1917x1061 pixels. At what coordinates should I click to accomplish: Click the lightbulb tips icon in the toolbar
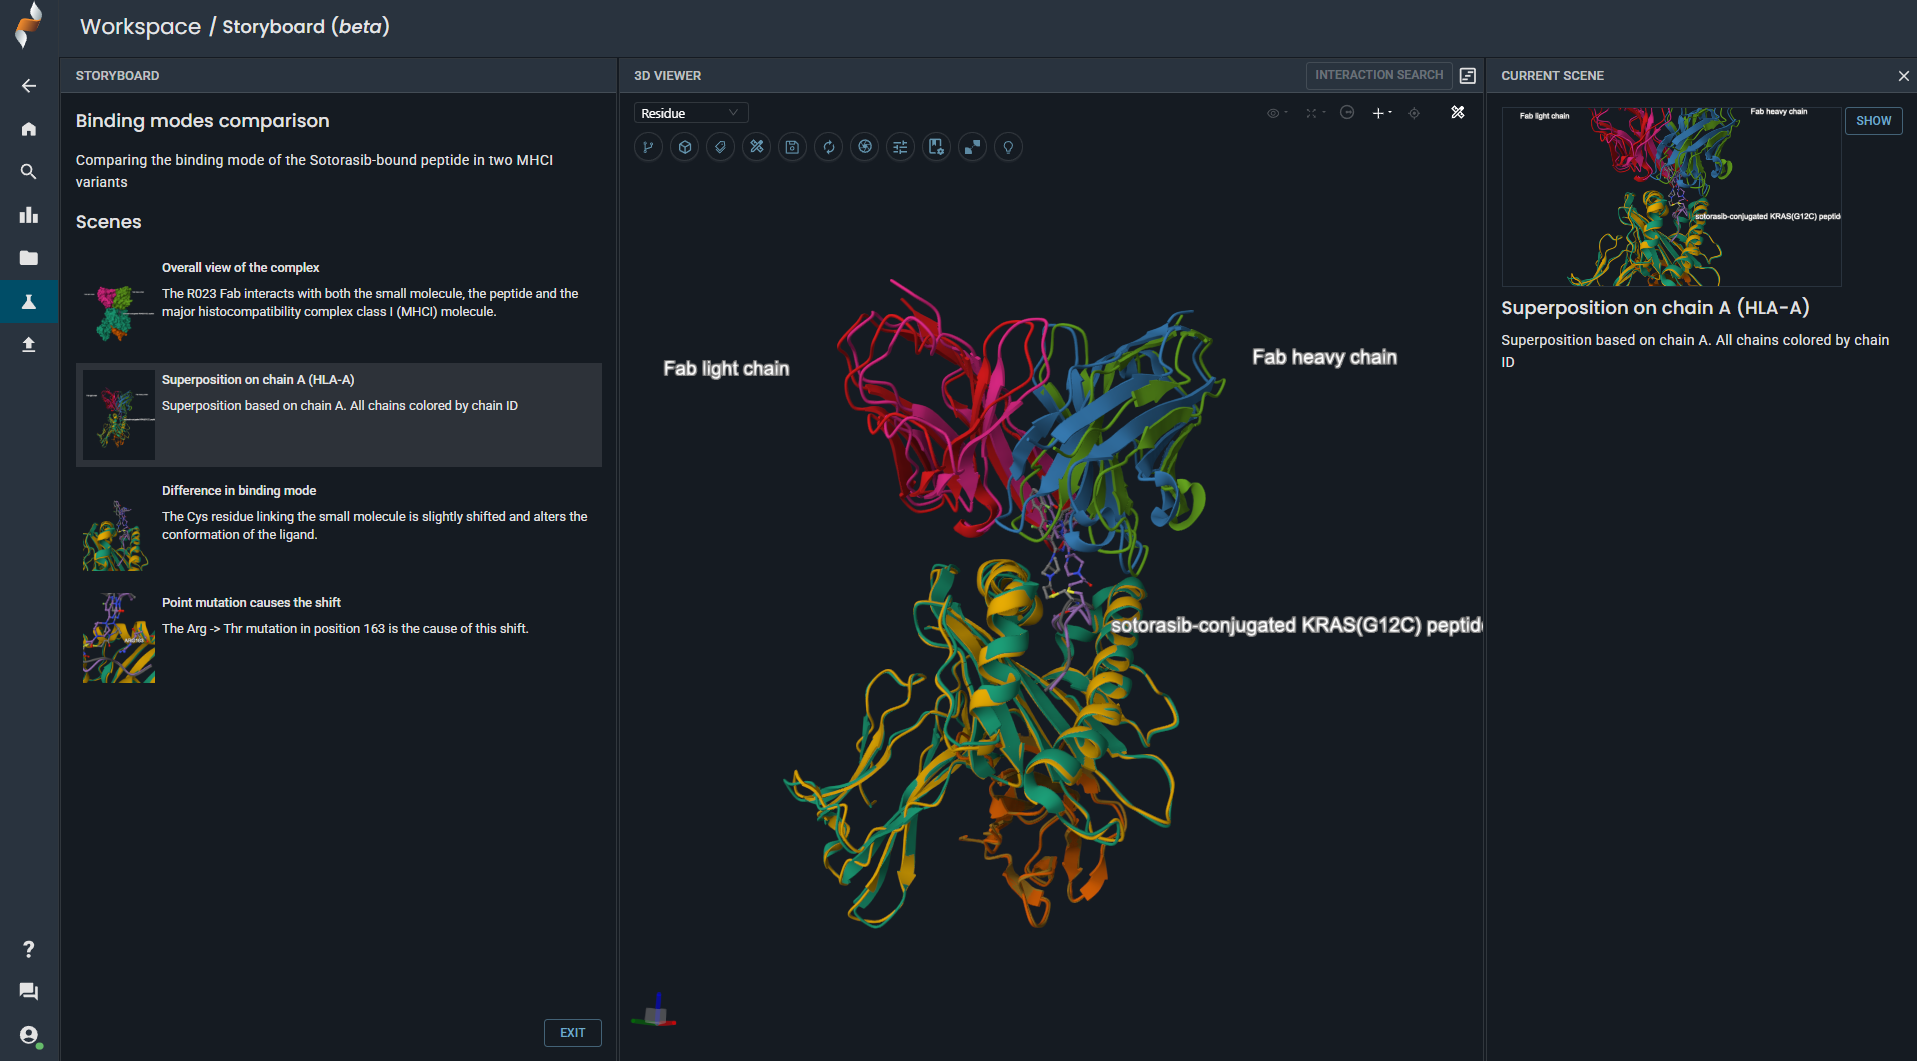[x=1008, y=147]
